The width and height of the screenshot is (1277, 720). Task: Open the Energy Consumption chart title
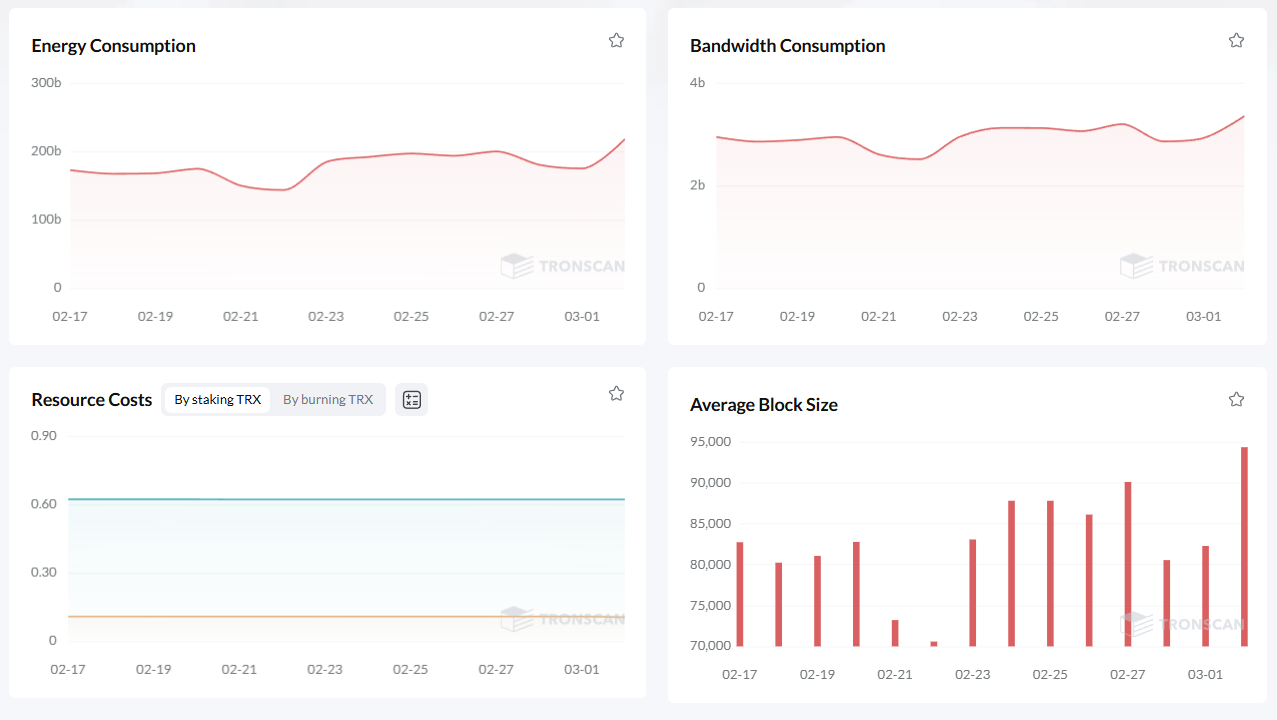[113, 46]
